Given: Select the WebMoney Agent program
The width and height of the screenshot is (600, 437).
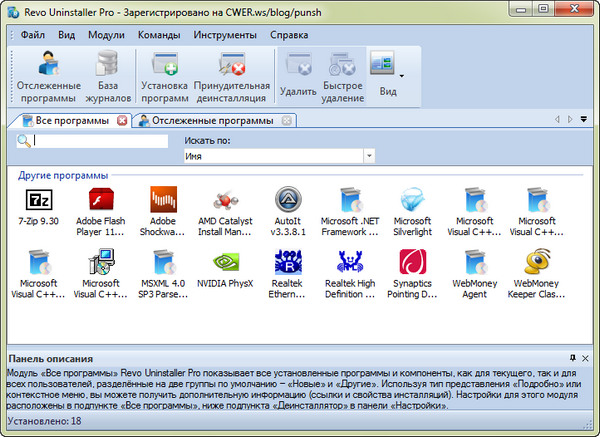Looking at the screenshot, I should [x=474, y=266].
